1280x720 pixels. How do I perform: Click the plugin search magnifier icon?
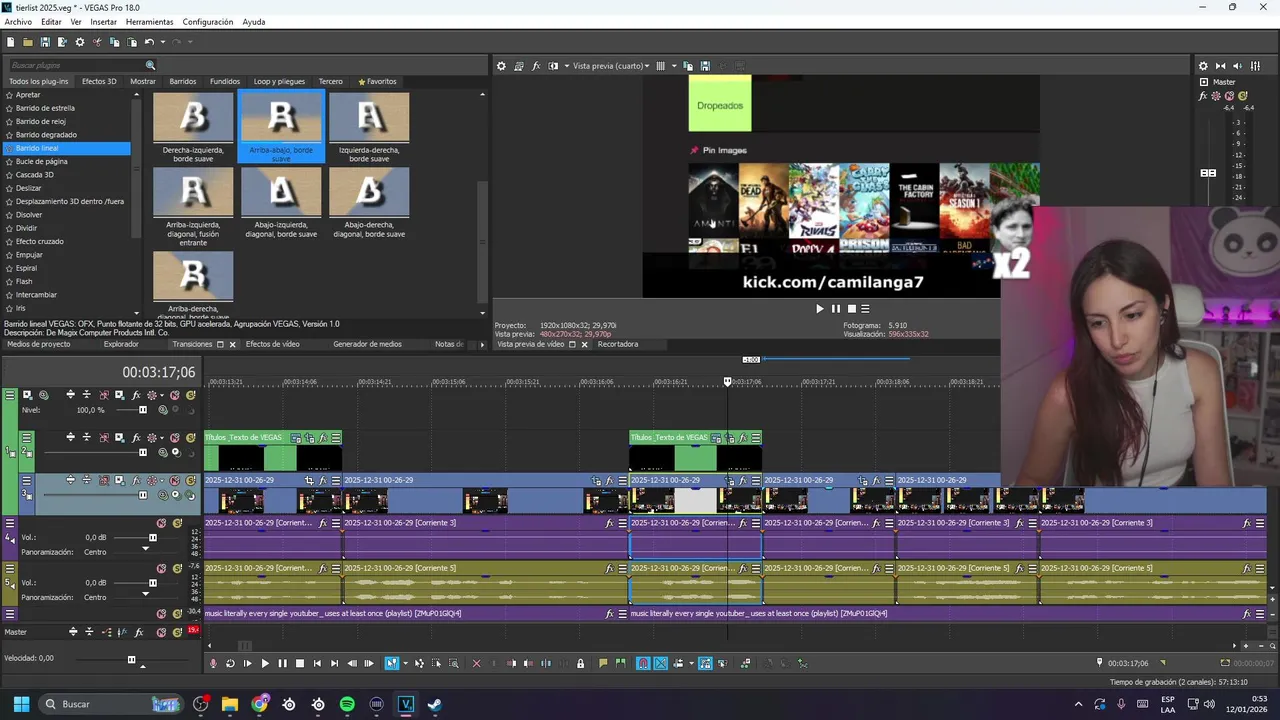click(x=151, y=65)
